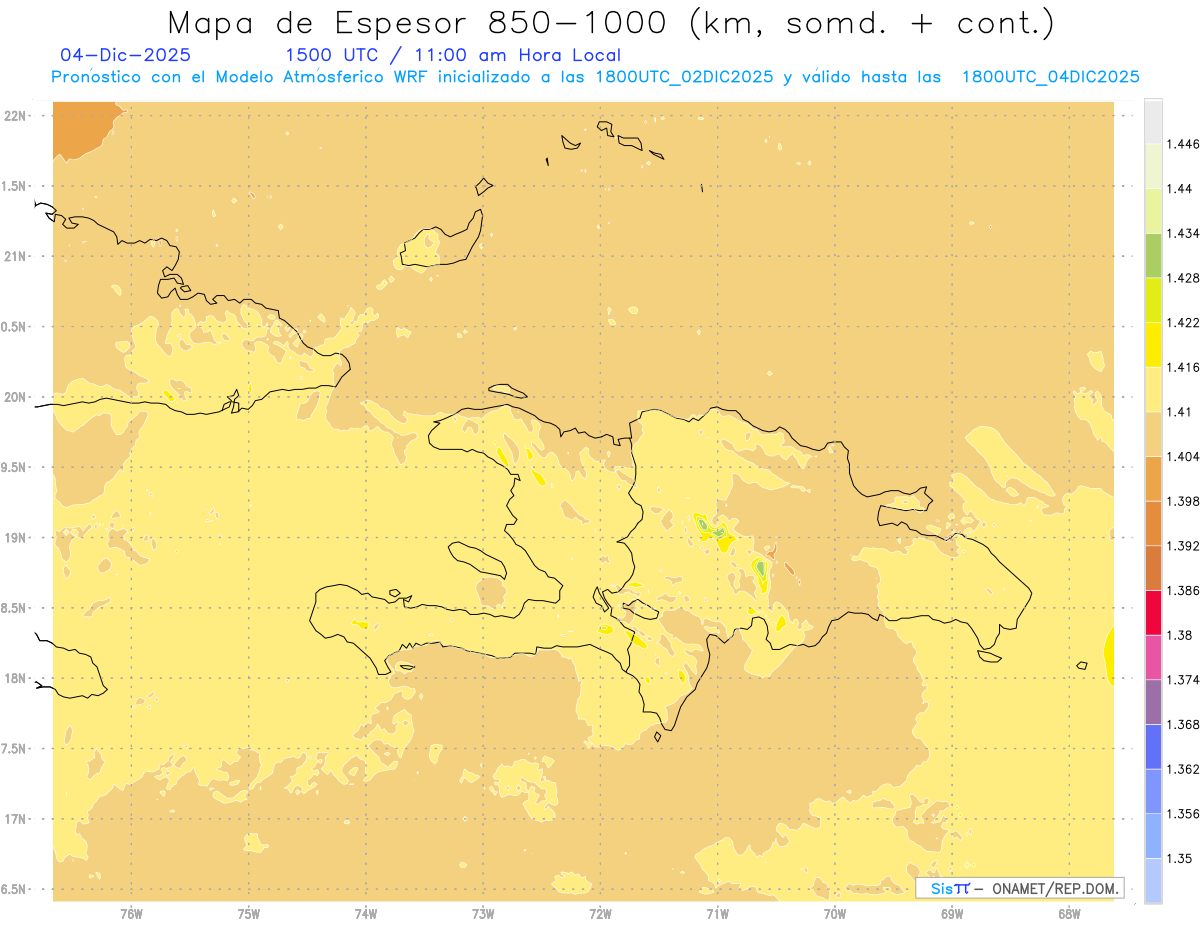
Task: Click the color bar label 1.428
Action: [1183, 278]
